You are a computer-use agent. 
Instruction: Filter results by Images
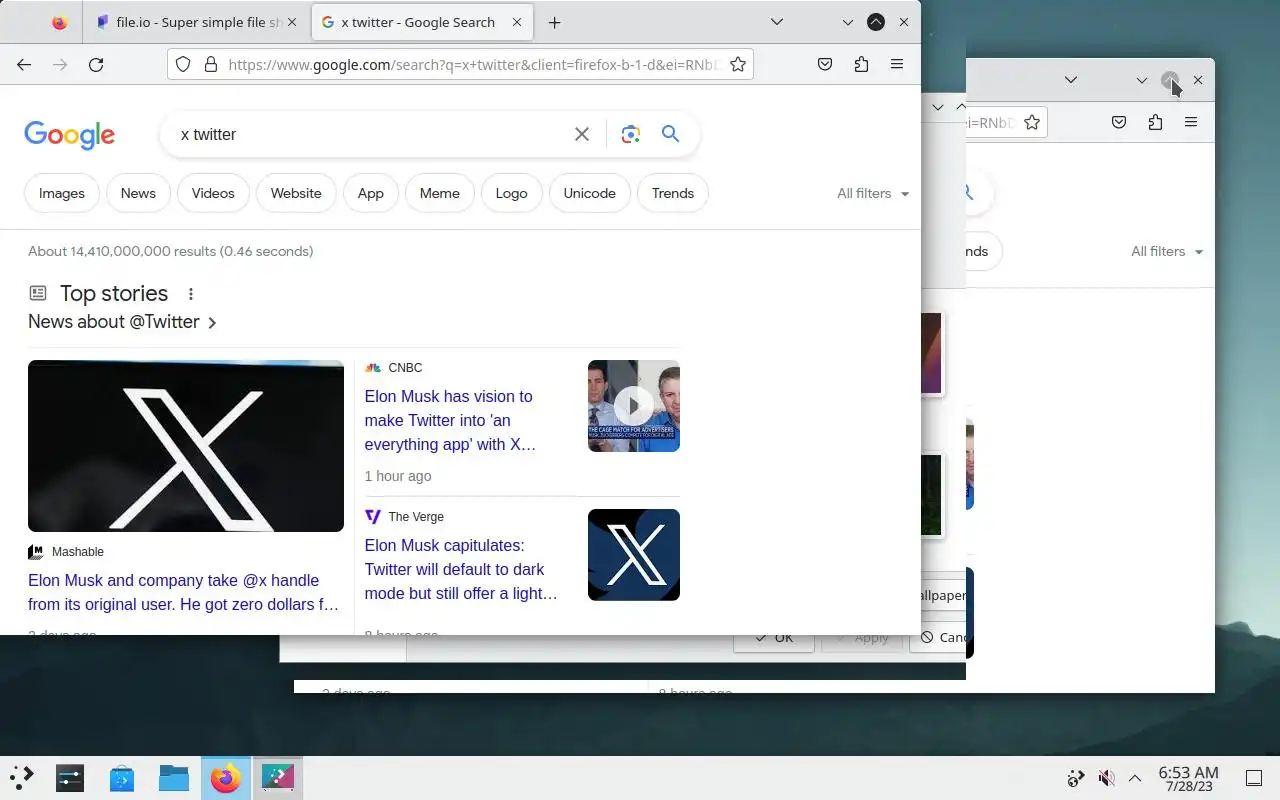[x=62, y=193]
